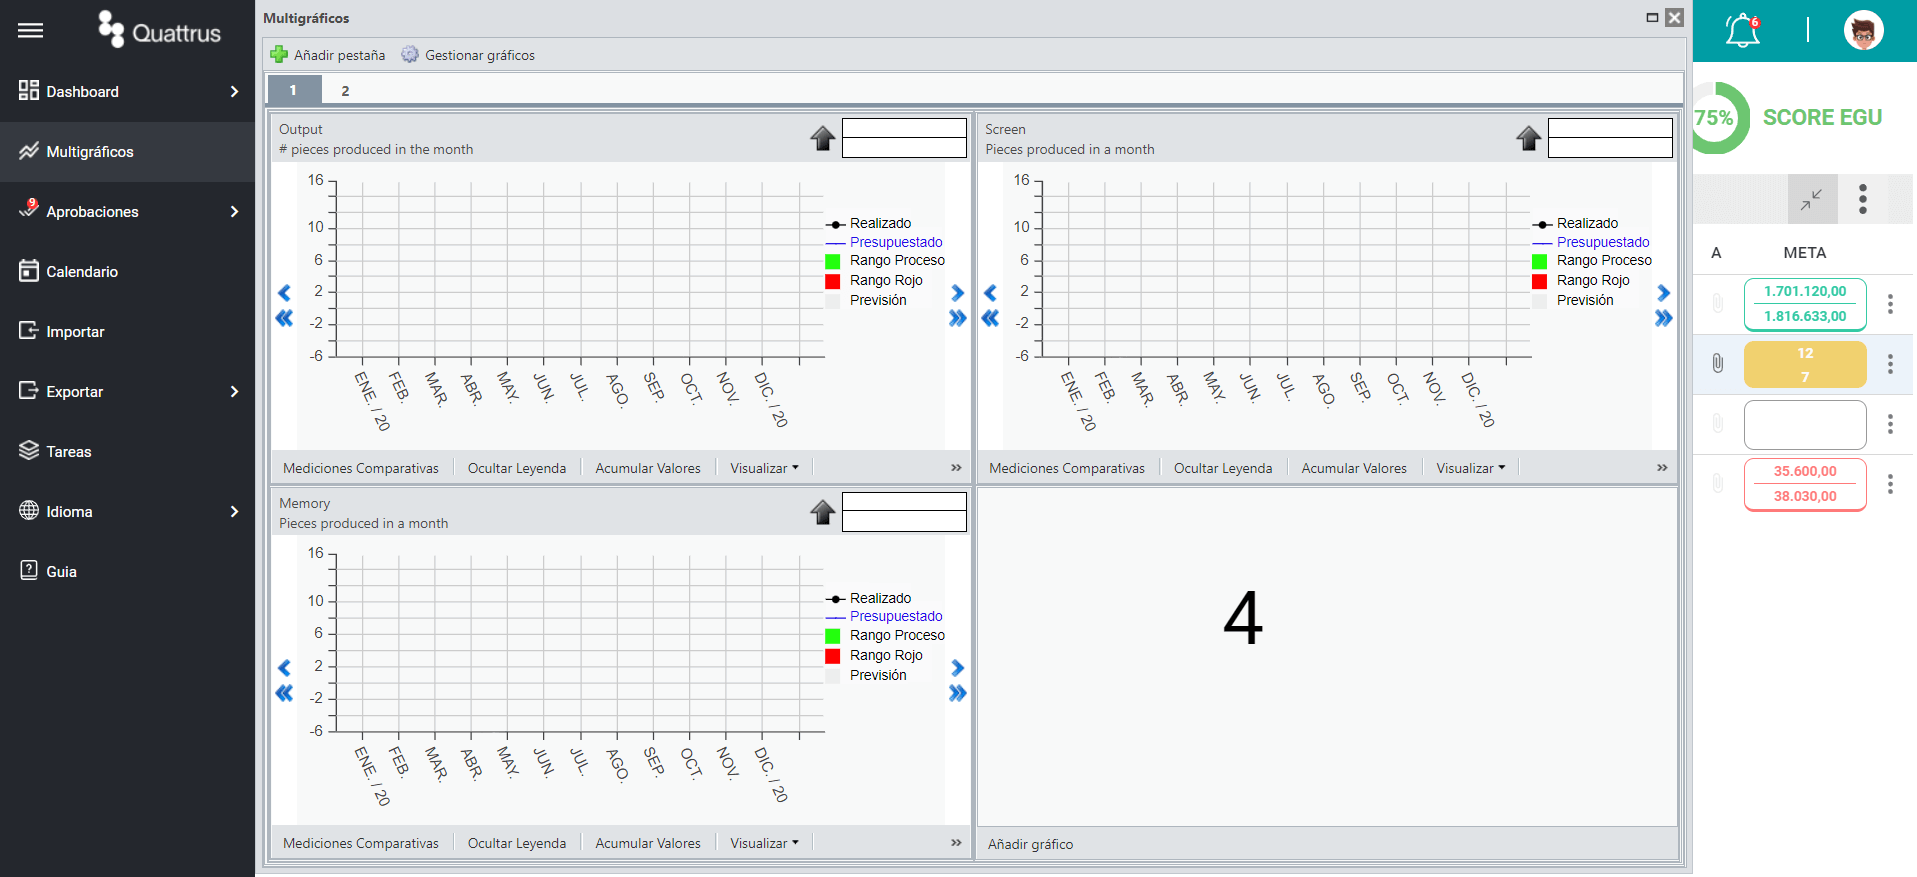The image size is (1917, 877).
Task: Click the paperclip on the 12 / 7 row
Action: 1718,364
